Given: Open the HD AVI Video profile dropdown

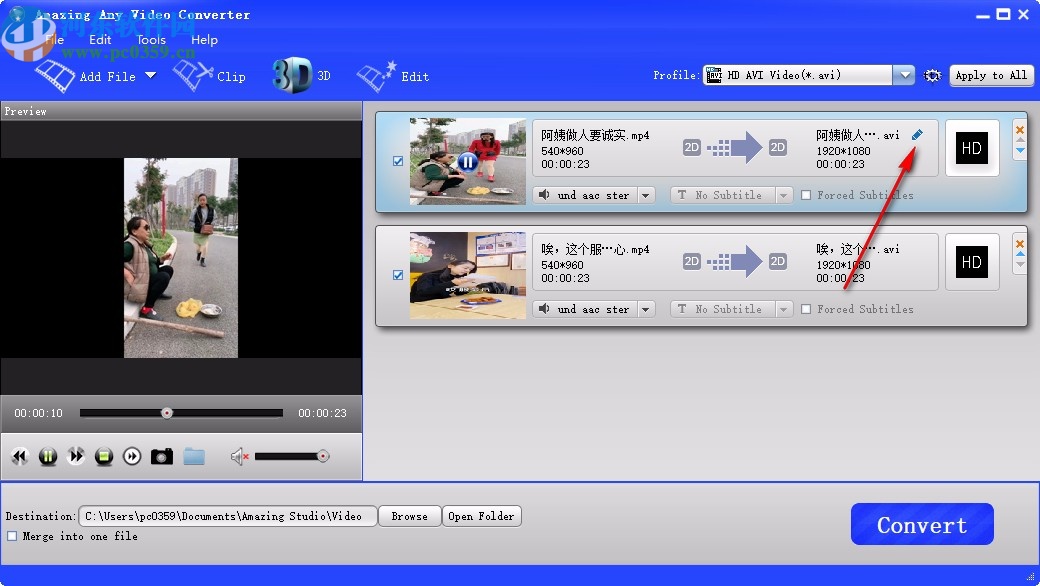Looking at the screenshot, I should (x=903, y=74).
